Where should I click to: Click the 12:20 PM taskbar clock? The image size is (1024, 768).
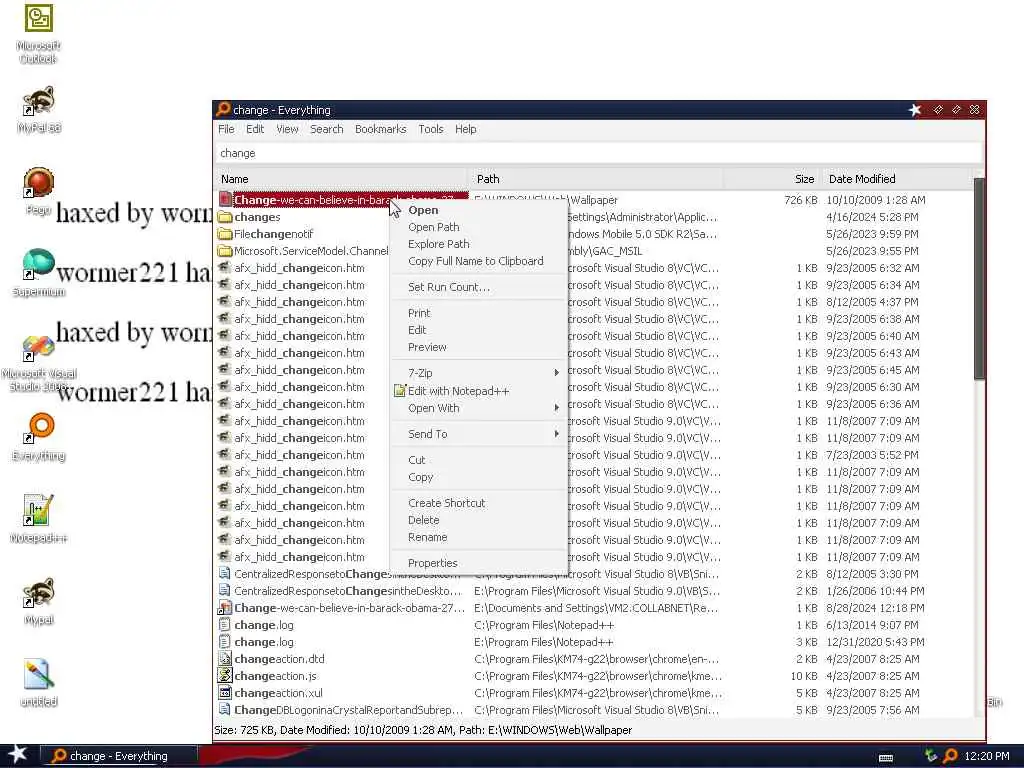tap(986, 756)
